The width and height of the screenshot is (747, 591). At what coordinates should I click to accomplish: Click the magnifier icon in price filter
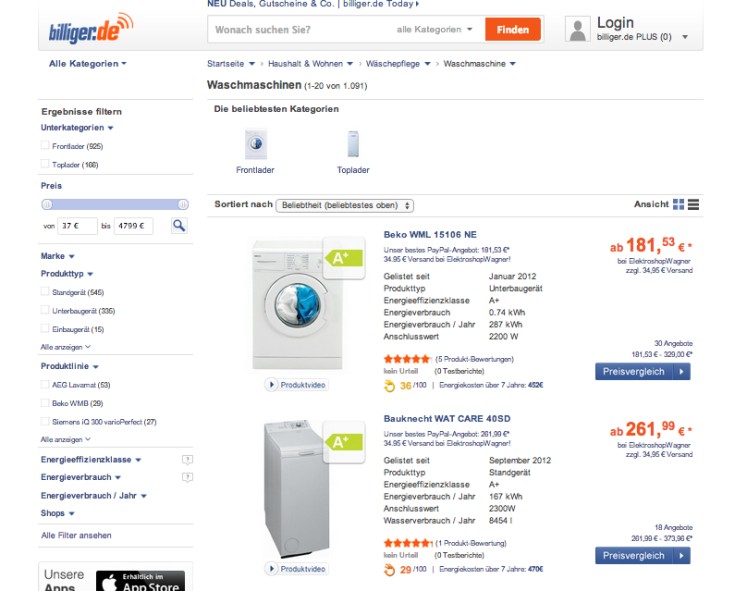[x=178, y=226]
